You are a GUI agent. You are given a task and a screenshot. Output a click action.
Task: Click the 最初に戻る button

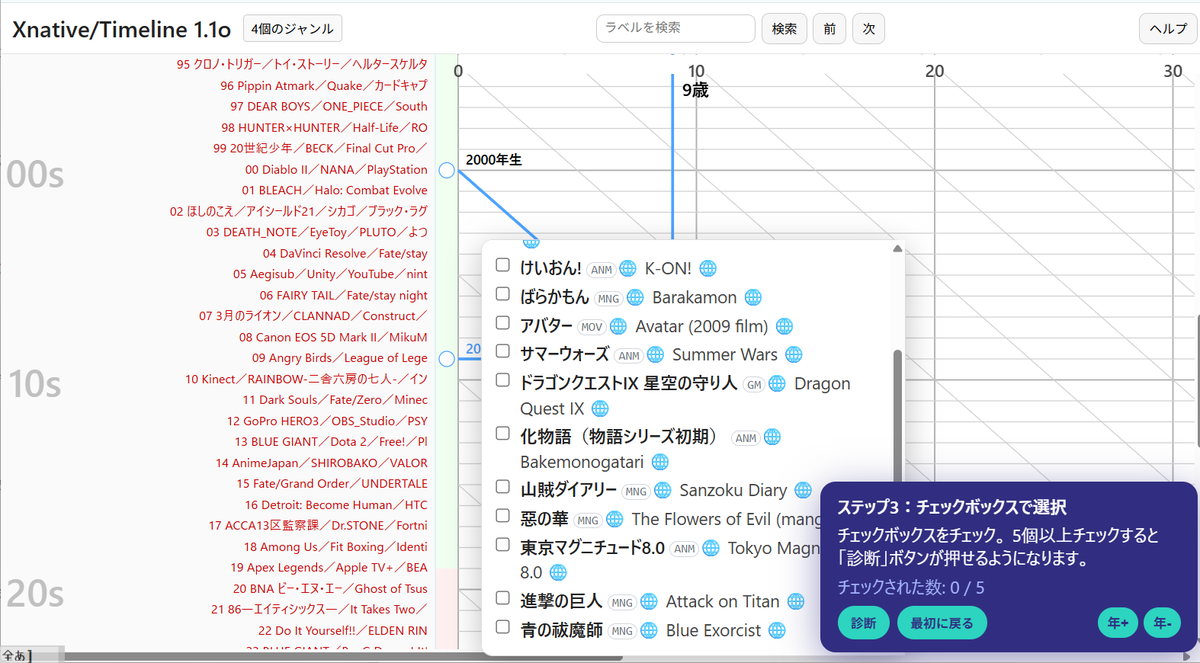pyautogui.click(x=942, y=622)
